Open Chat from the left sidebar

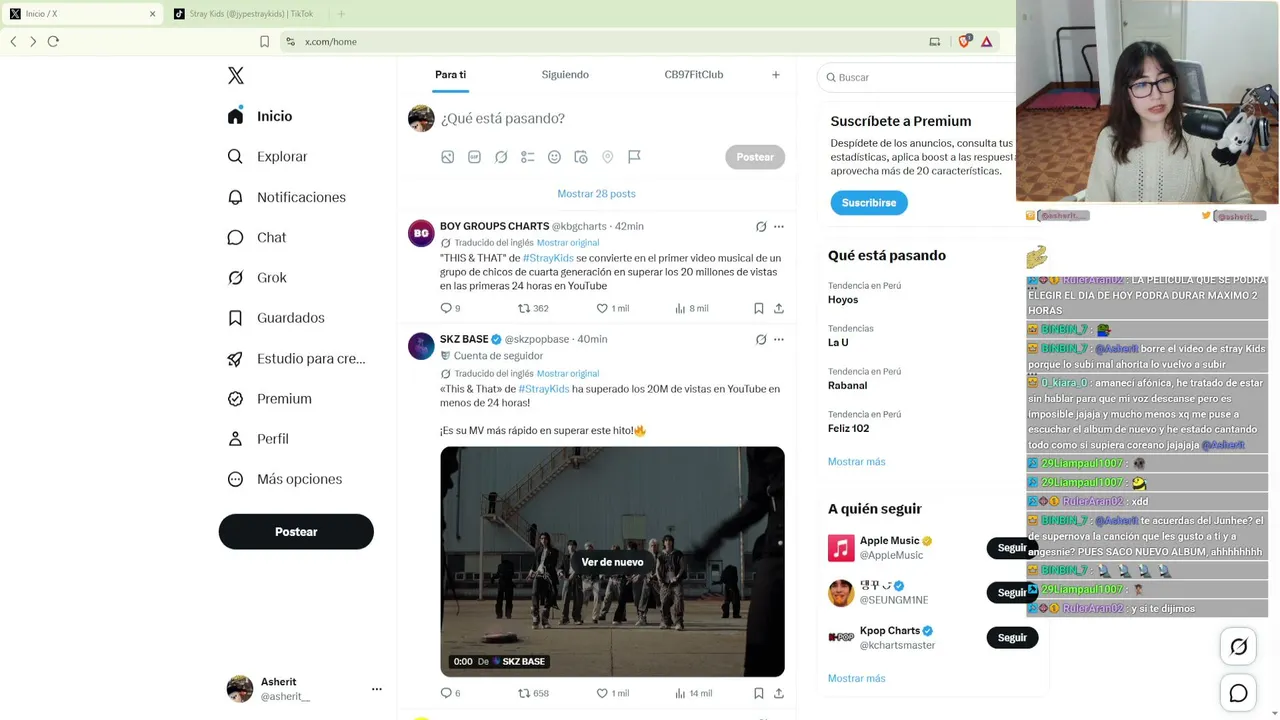click(x=257, y=237)
